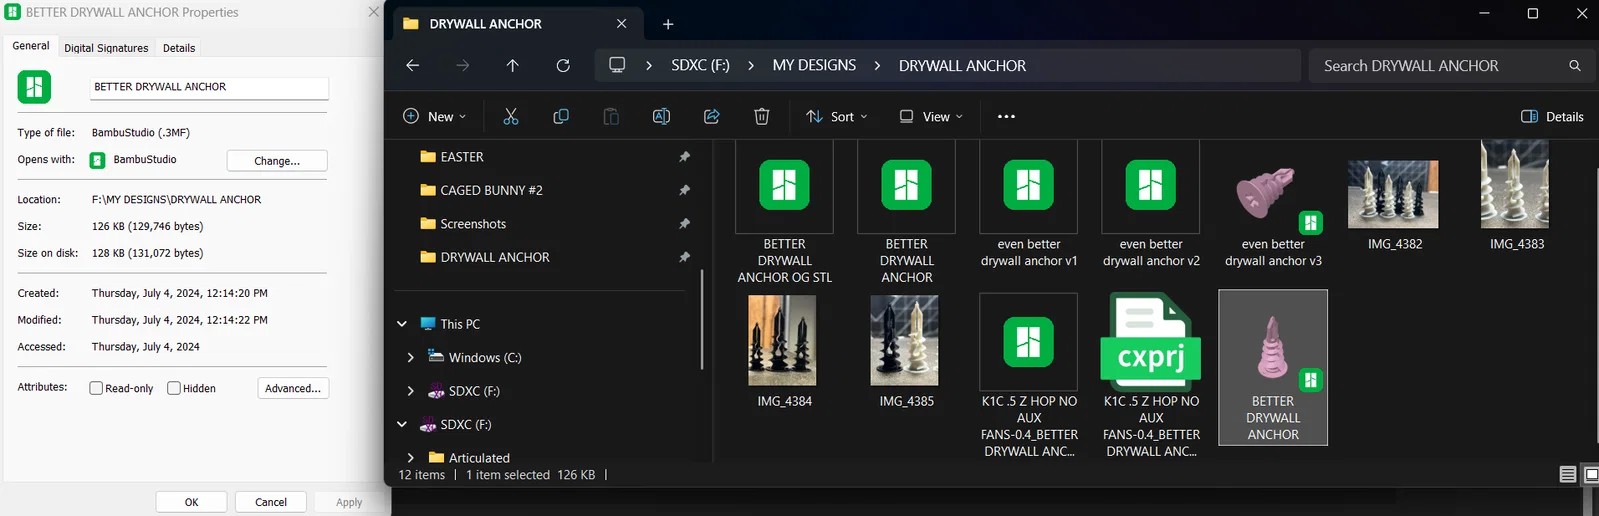Switch to details list view icon in status bar
This screenshot has width=1599, height=516.
point(1568,474)
